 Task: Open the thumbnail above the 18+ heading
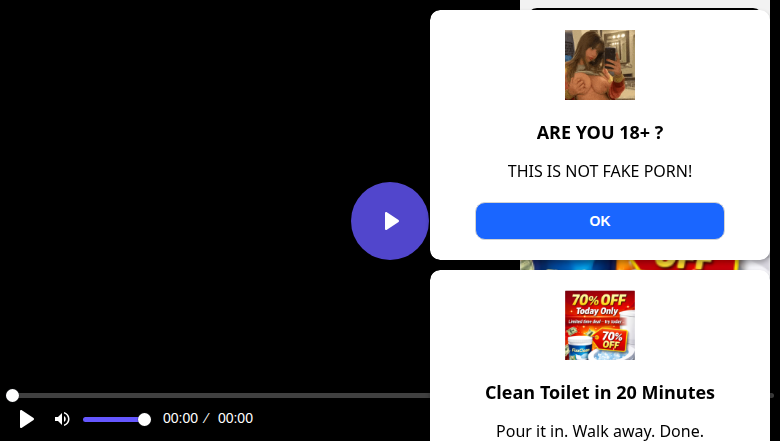(x=600, y=65)
